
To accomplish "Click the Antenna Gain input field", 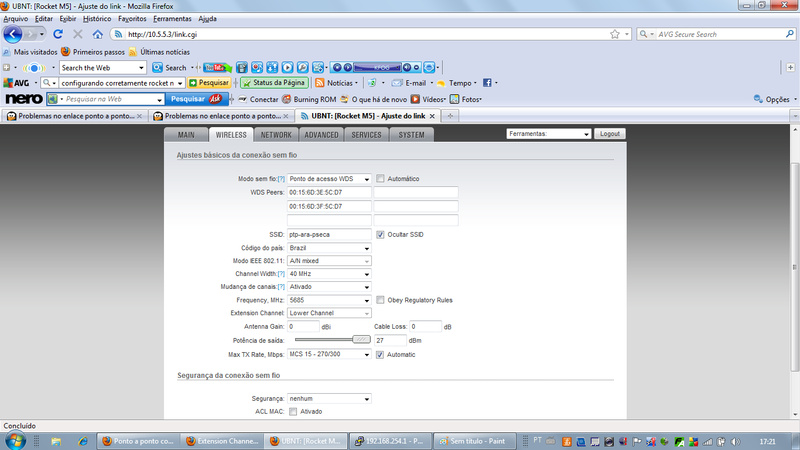I will click(x=304, y=327).
